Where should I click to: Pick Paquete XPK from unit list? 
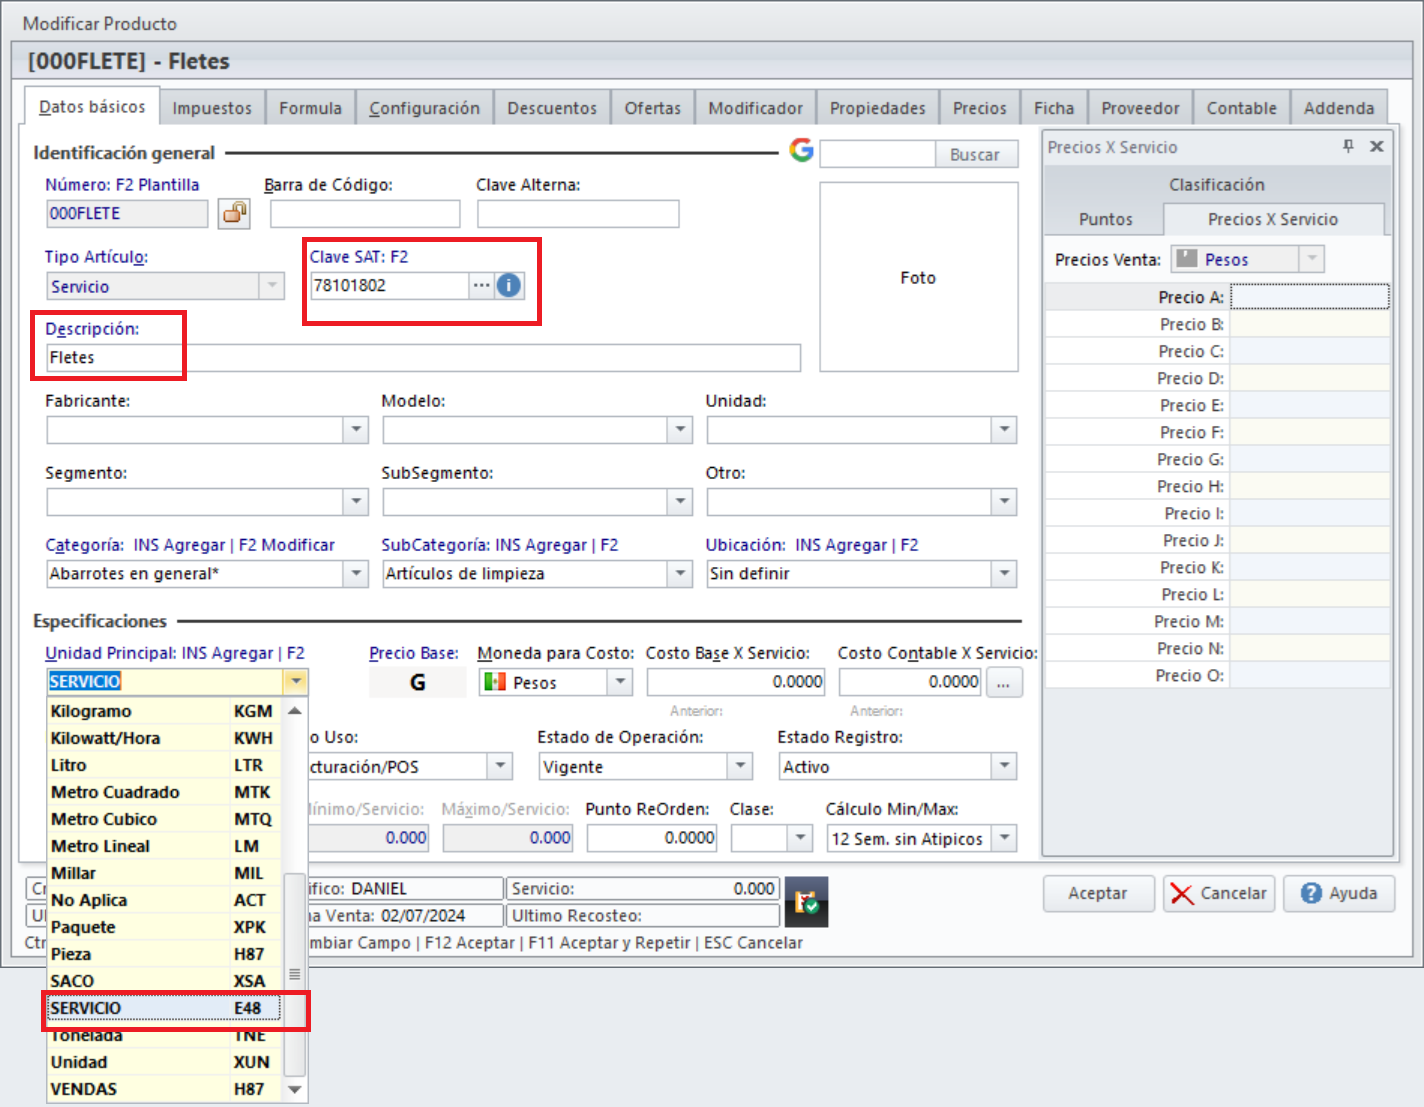click(164, 927)
